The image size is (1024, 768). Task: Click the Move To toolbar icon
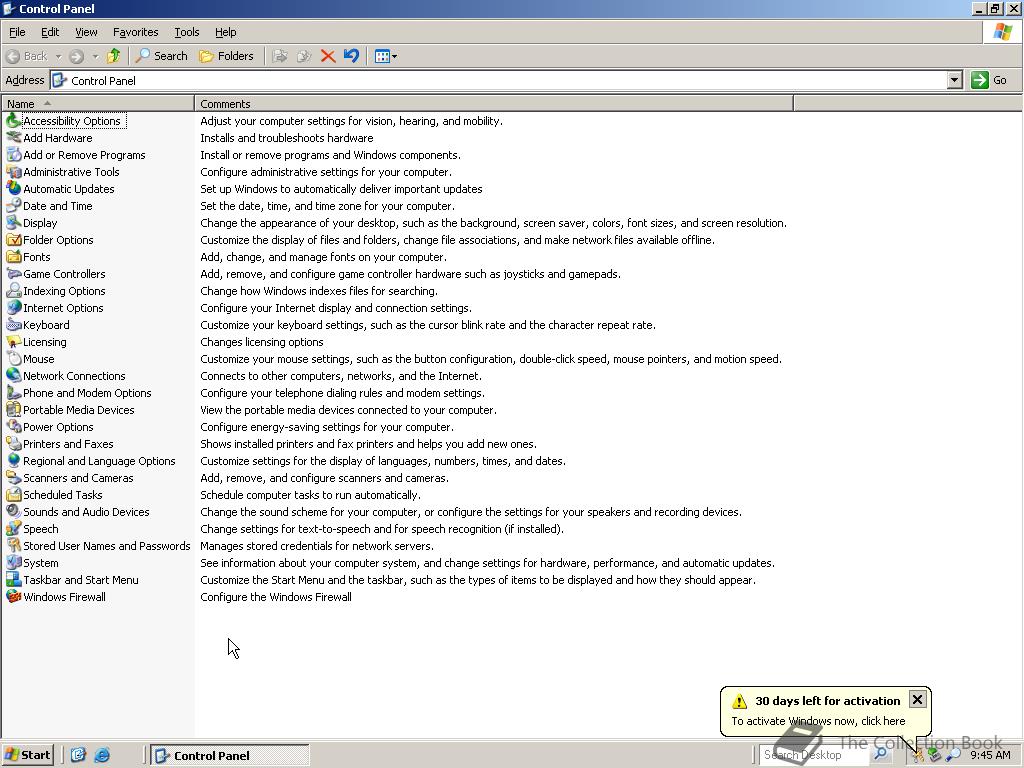click(x=280, y=56)
